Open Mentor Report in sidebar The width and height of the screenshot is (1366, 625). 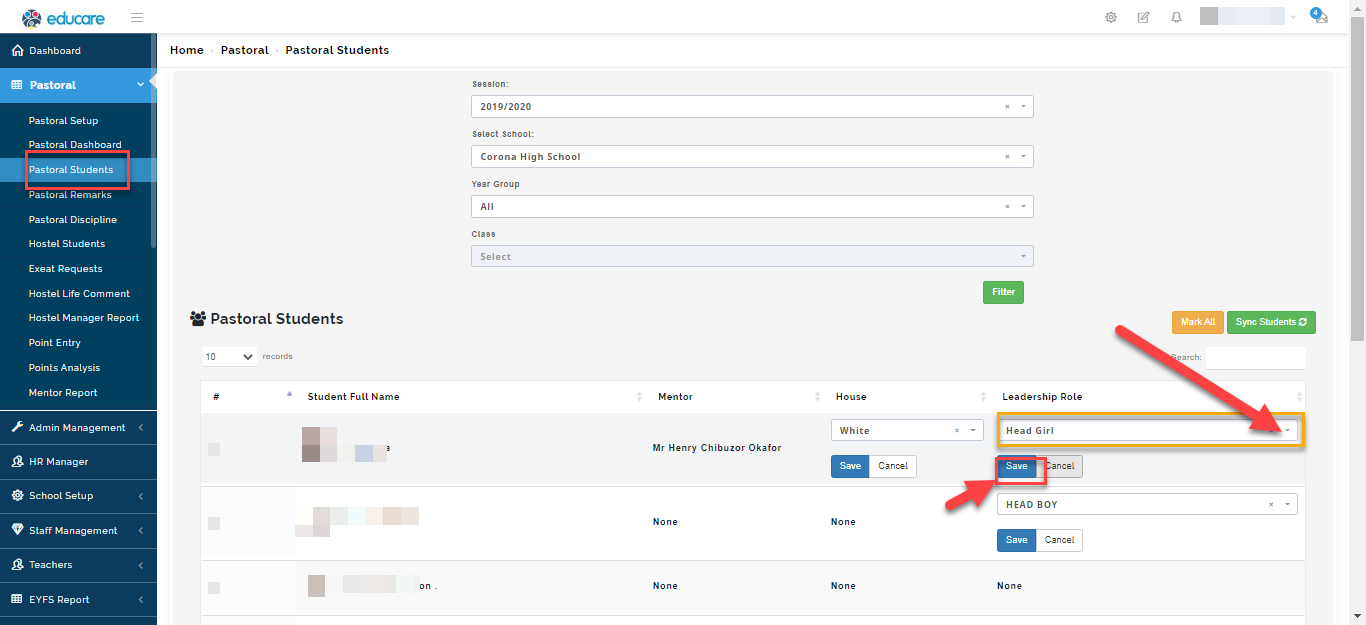pos(63,393)
